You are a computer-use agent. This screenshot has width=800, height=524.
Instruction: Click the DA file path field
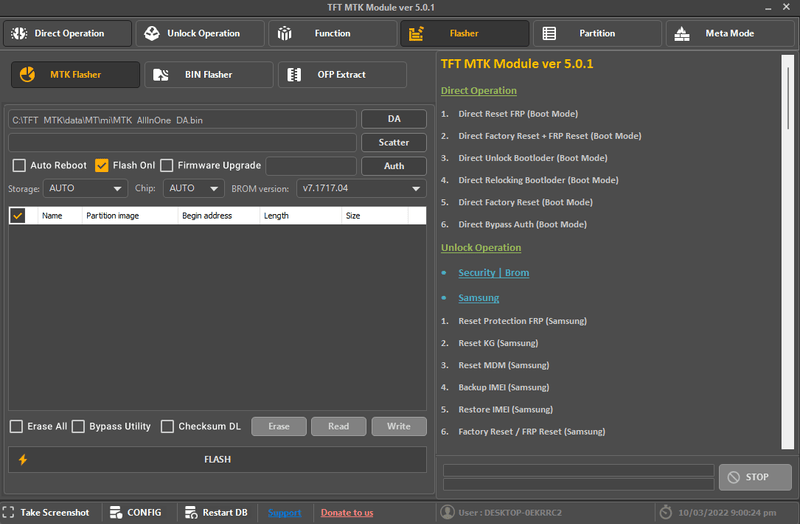pos(182,120)
